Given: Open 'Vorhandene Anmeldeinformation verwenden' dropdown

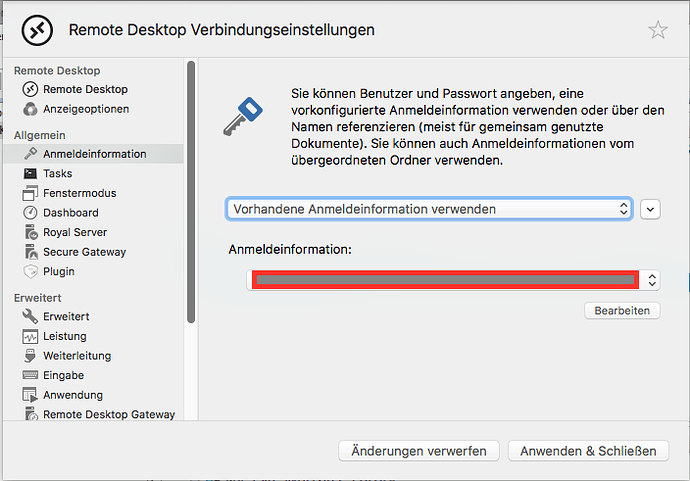Looking at the screenshot, I should [429, 209].
